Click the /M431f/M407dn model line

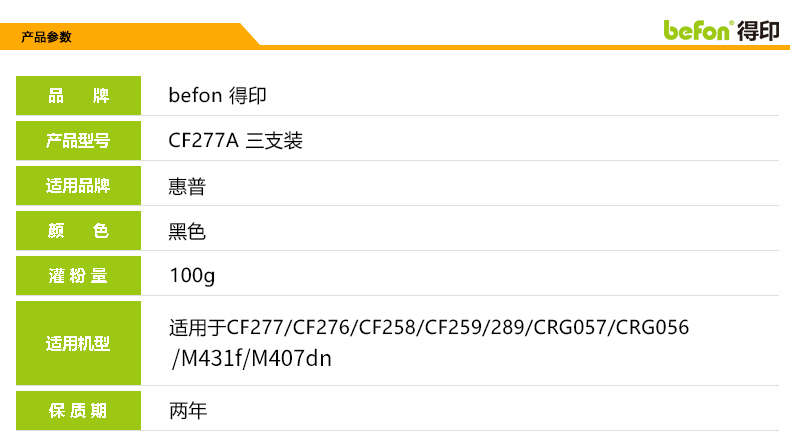[251, 358]
